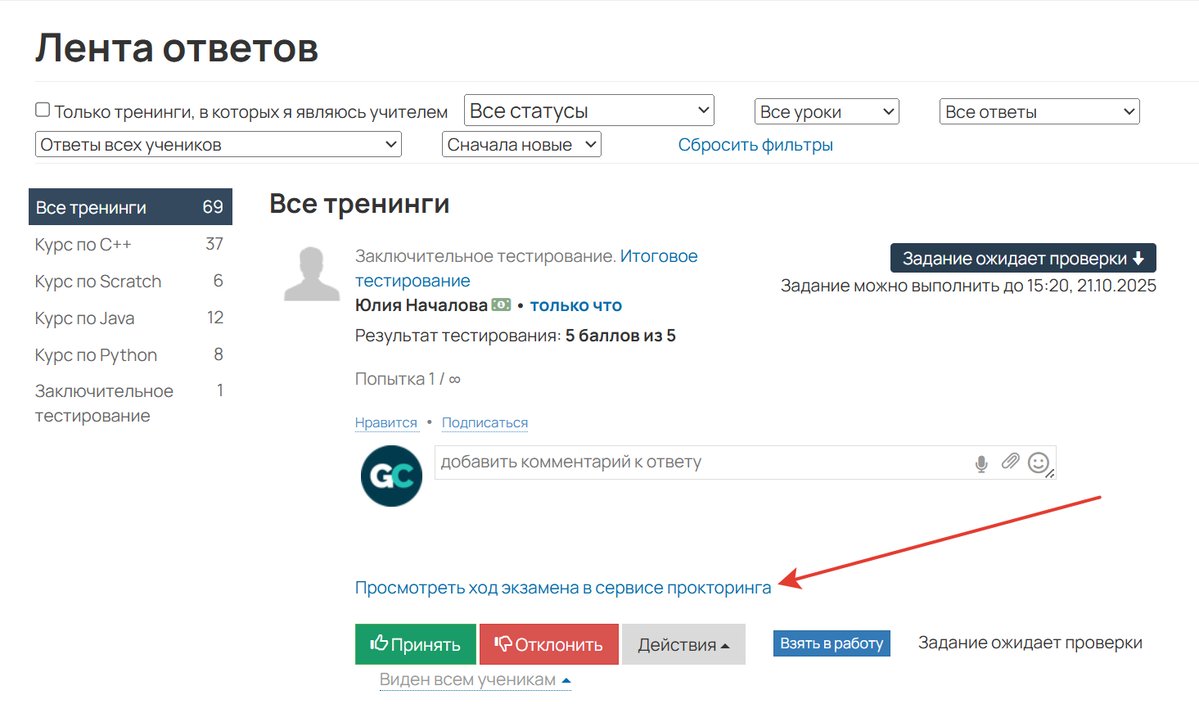The image size is (1199, 722).
Task: Click the GC avatar next to comment box
Action: click(x=391, y=475)
